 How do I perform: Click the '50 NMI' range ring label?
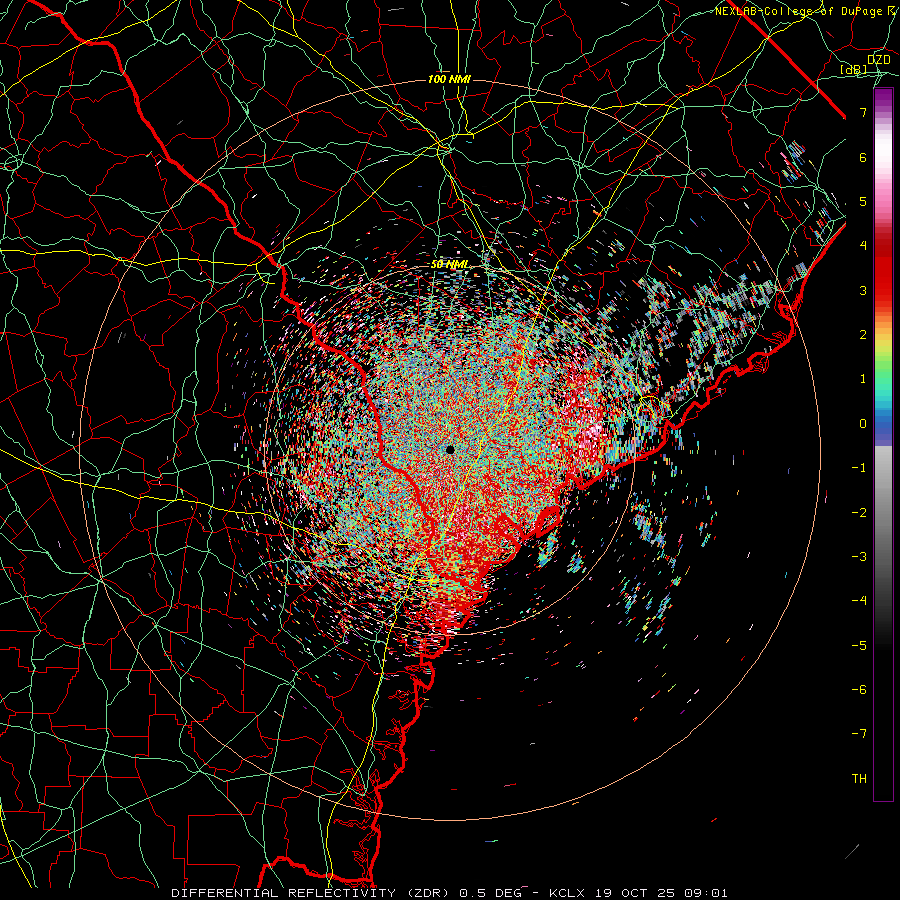[449, 265]
